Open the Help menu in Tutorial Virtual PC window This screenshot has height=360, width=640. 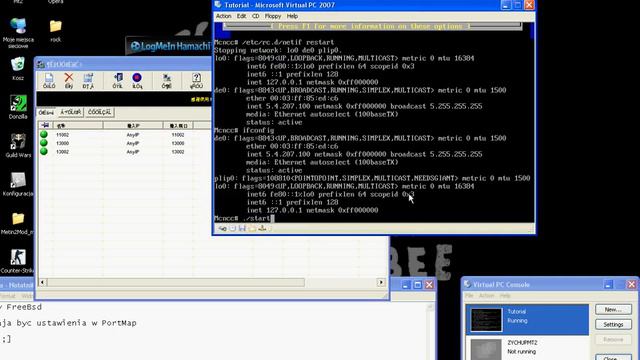pos(292,16)
